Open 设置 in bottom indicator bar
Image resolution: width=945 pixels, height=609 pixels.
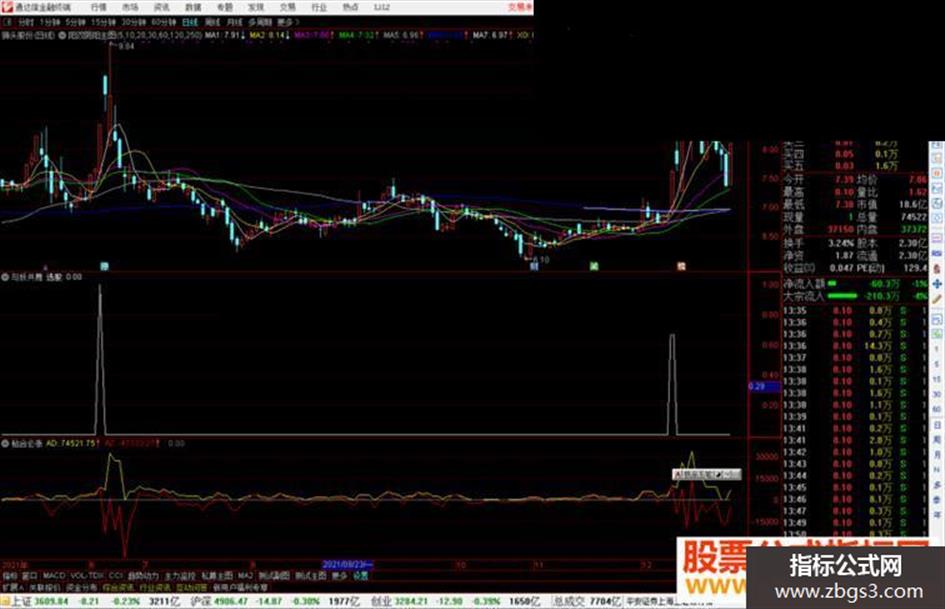point(360,576)
